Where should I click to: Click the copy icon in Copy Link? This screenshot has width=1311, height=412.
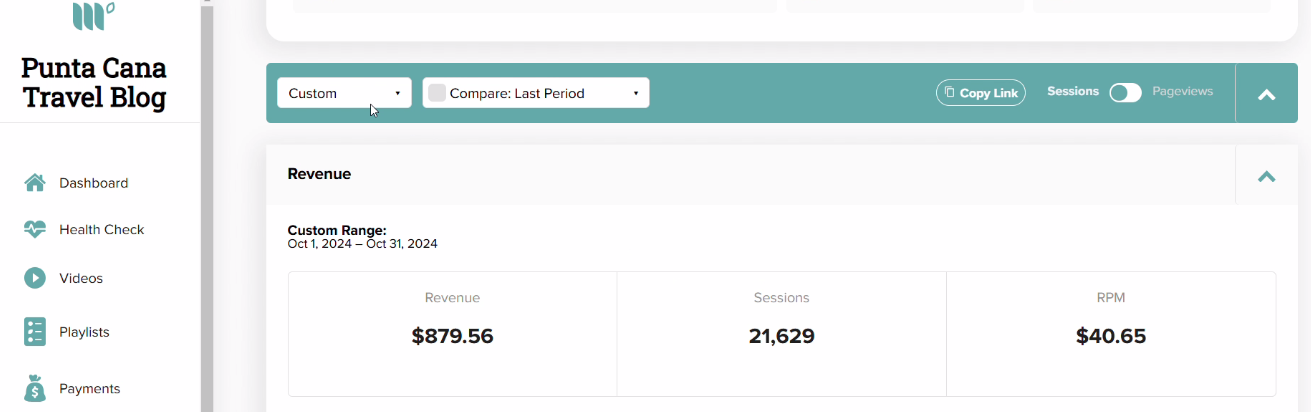(x=950, y=93)
